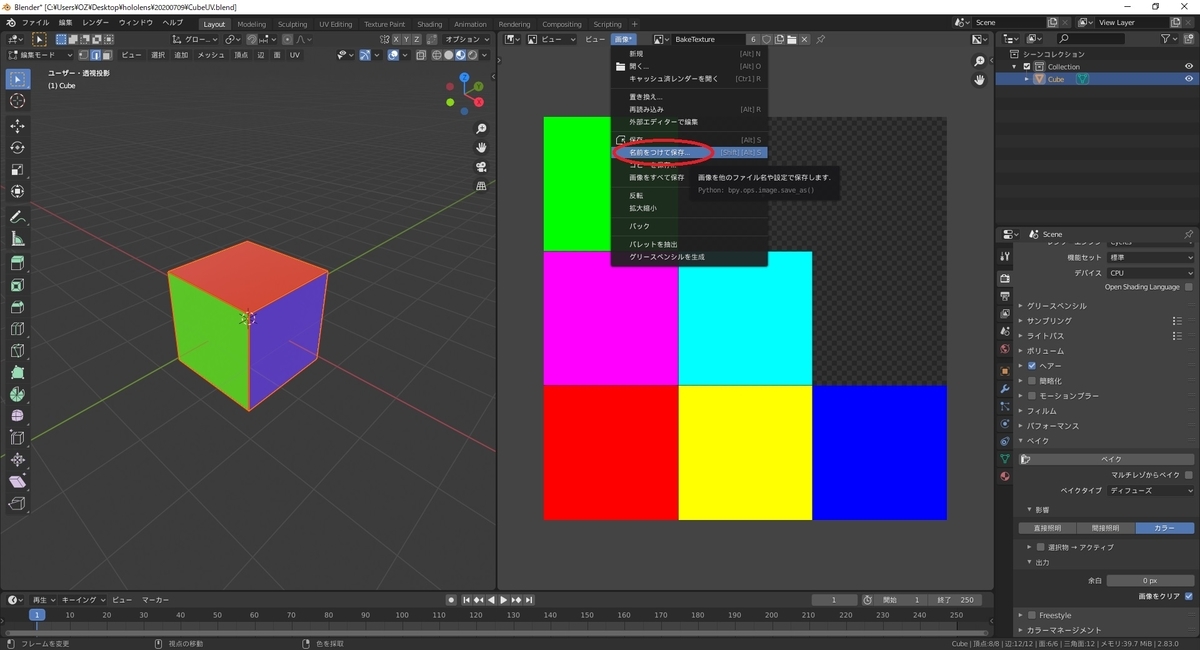The height and width of the screenshot is (650, 1200).
Task: Toggle 選択物 → アクティブ checkbox
Action: click(1041, 547)
